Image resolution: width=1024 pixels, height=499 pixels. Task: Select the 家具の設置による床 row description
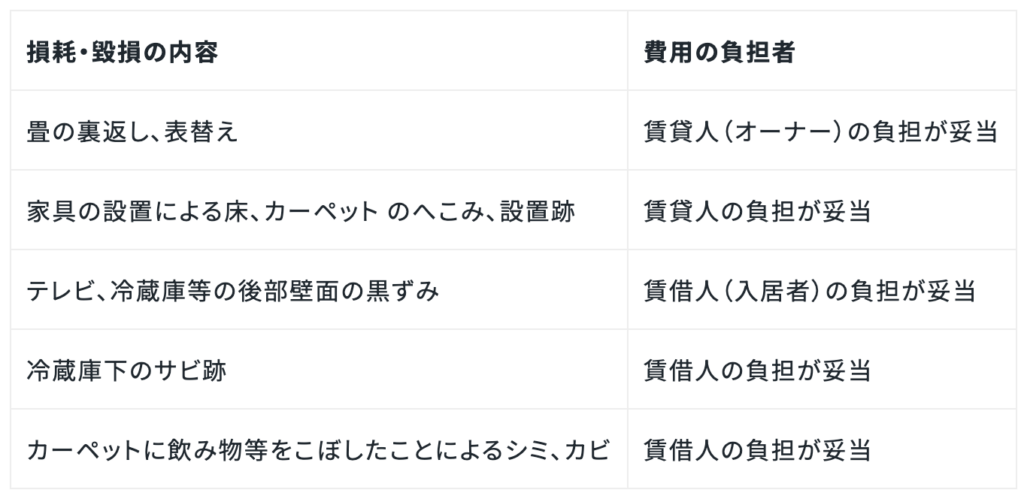pos(300,212)
